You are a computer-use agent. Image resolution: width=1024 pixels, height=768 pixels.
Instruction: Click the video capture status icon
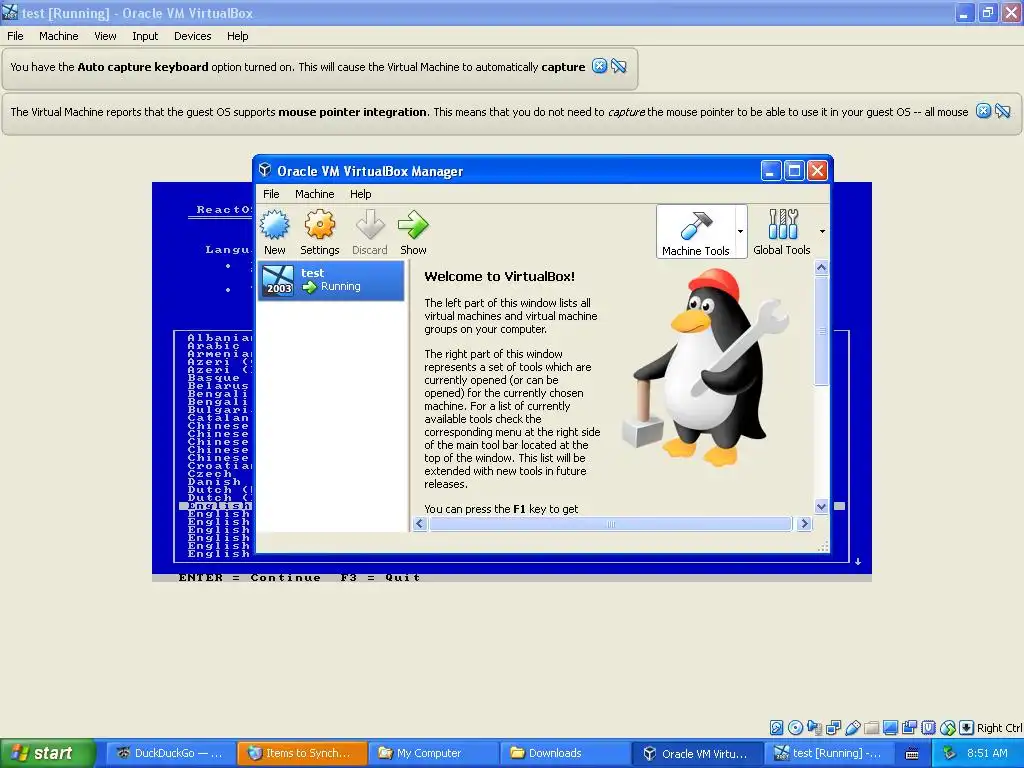pyautogui.click(x=910, y=728)
